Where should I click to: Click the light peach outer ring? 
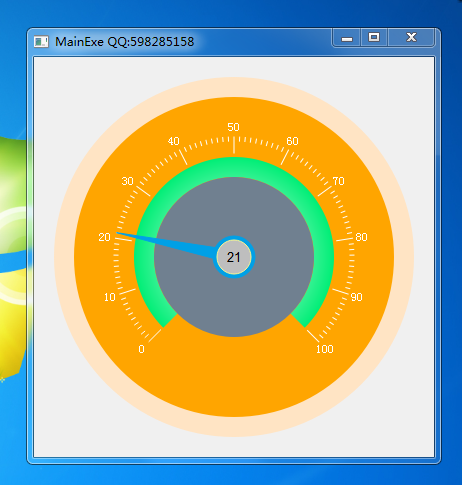click(x=234, y=87)
